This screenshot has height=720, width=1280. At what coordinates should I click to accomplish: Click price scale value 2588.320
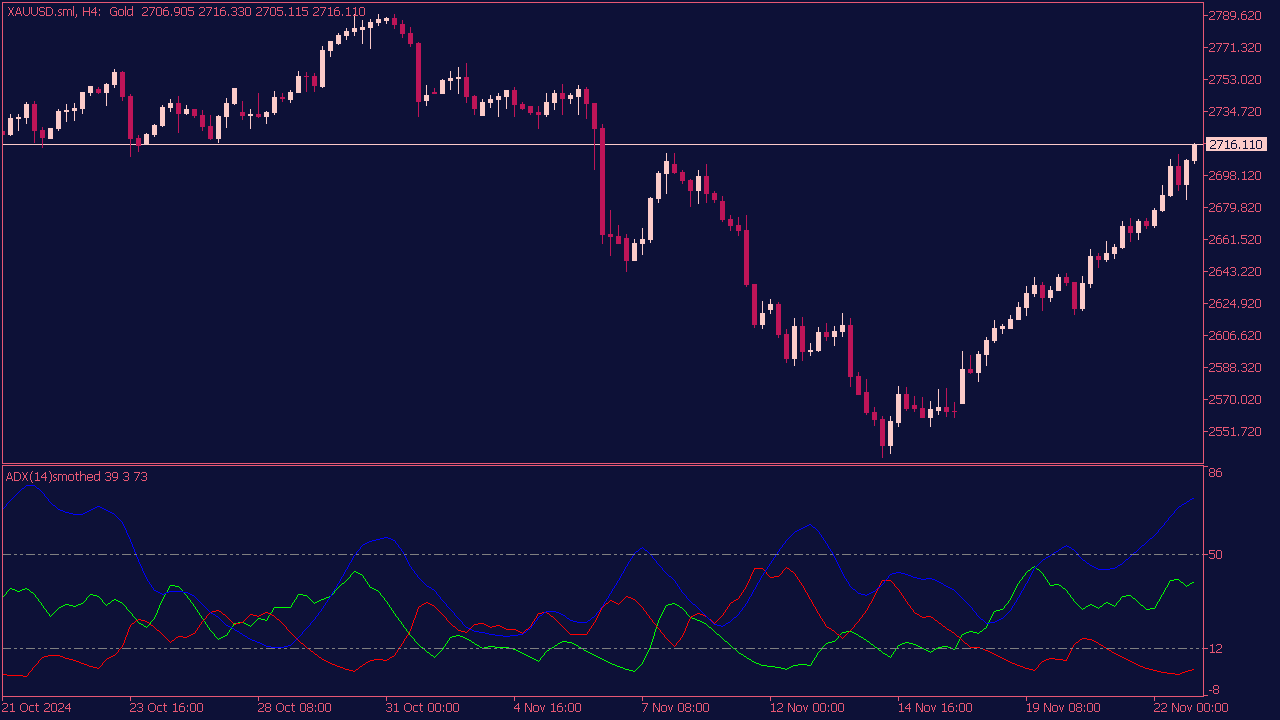tap(1235, 368)
